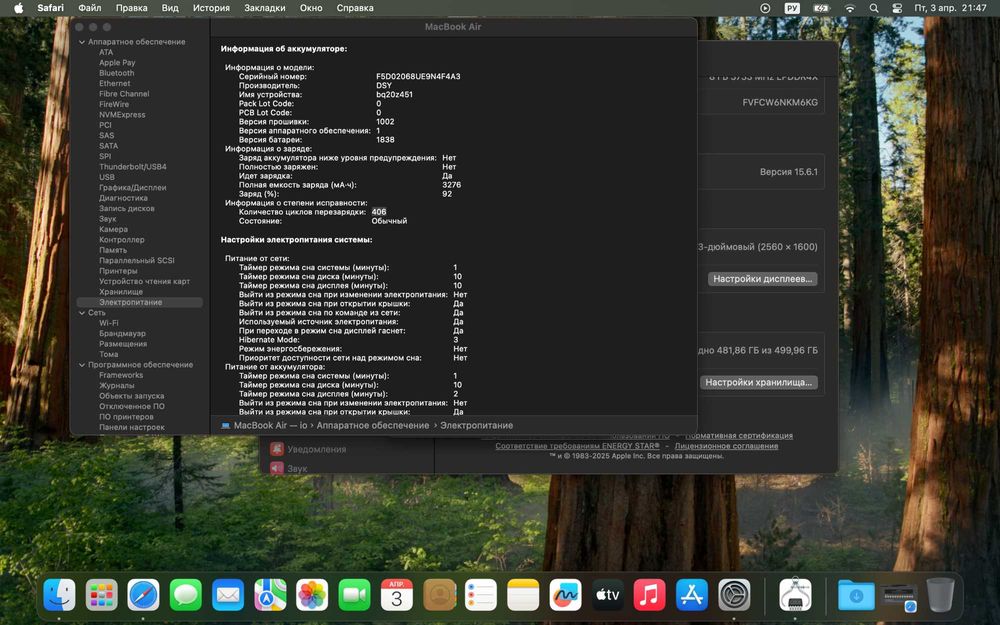Click the Настройки дисплеев... button
The width and height of the screenshot is (1000, 625).
pyautogui.click(x=762, y=279)
